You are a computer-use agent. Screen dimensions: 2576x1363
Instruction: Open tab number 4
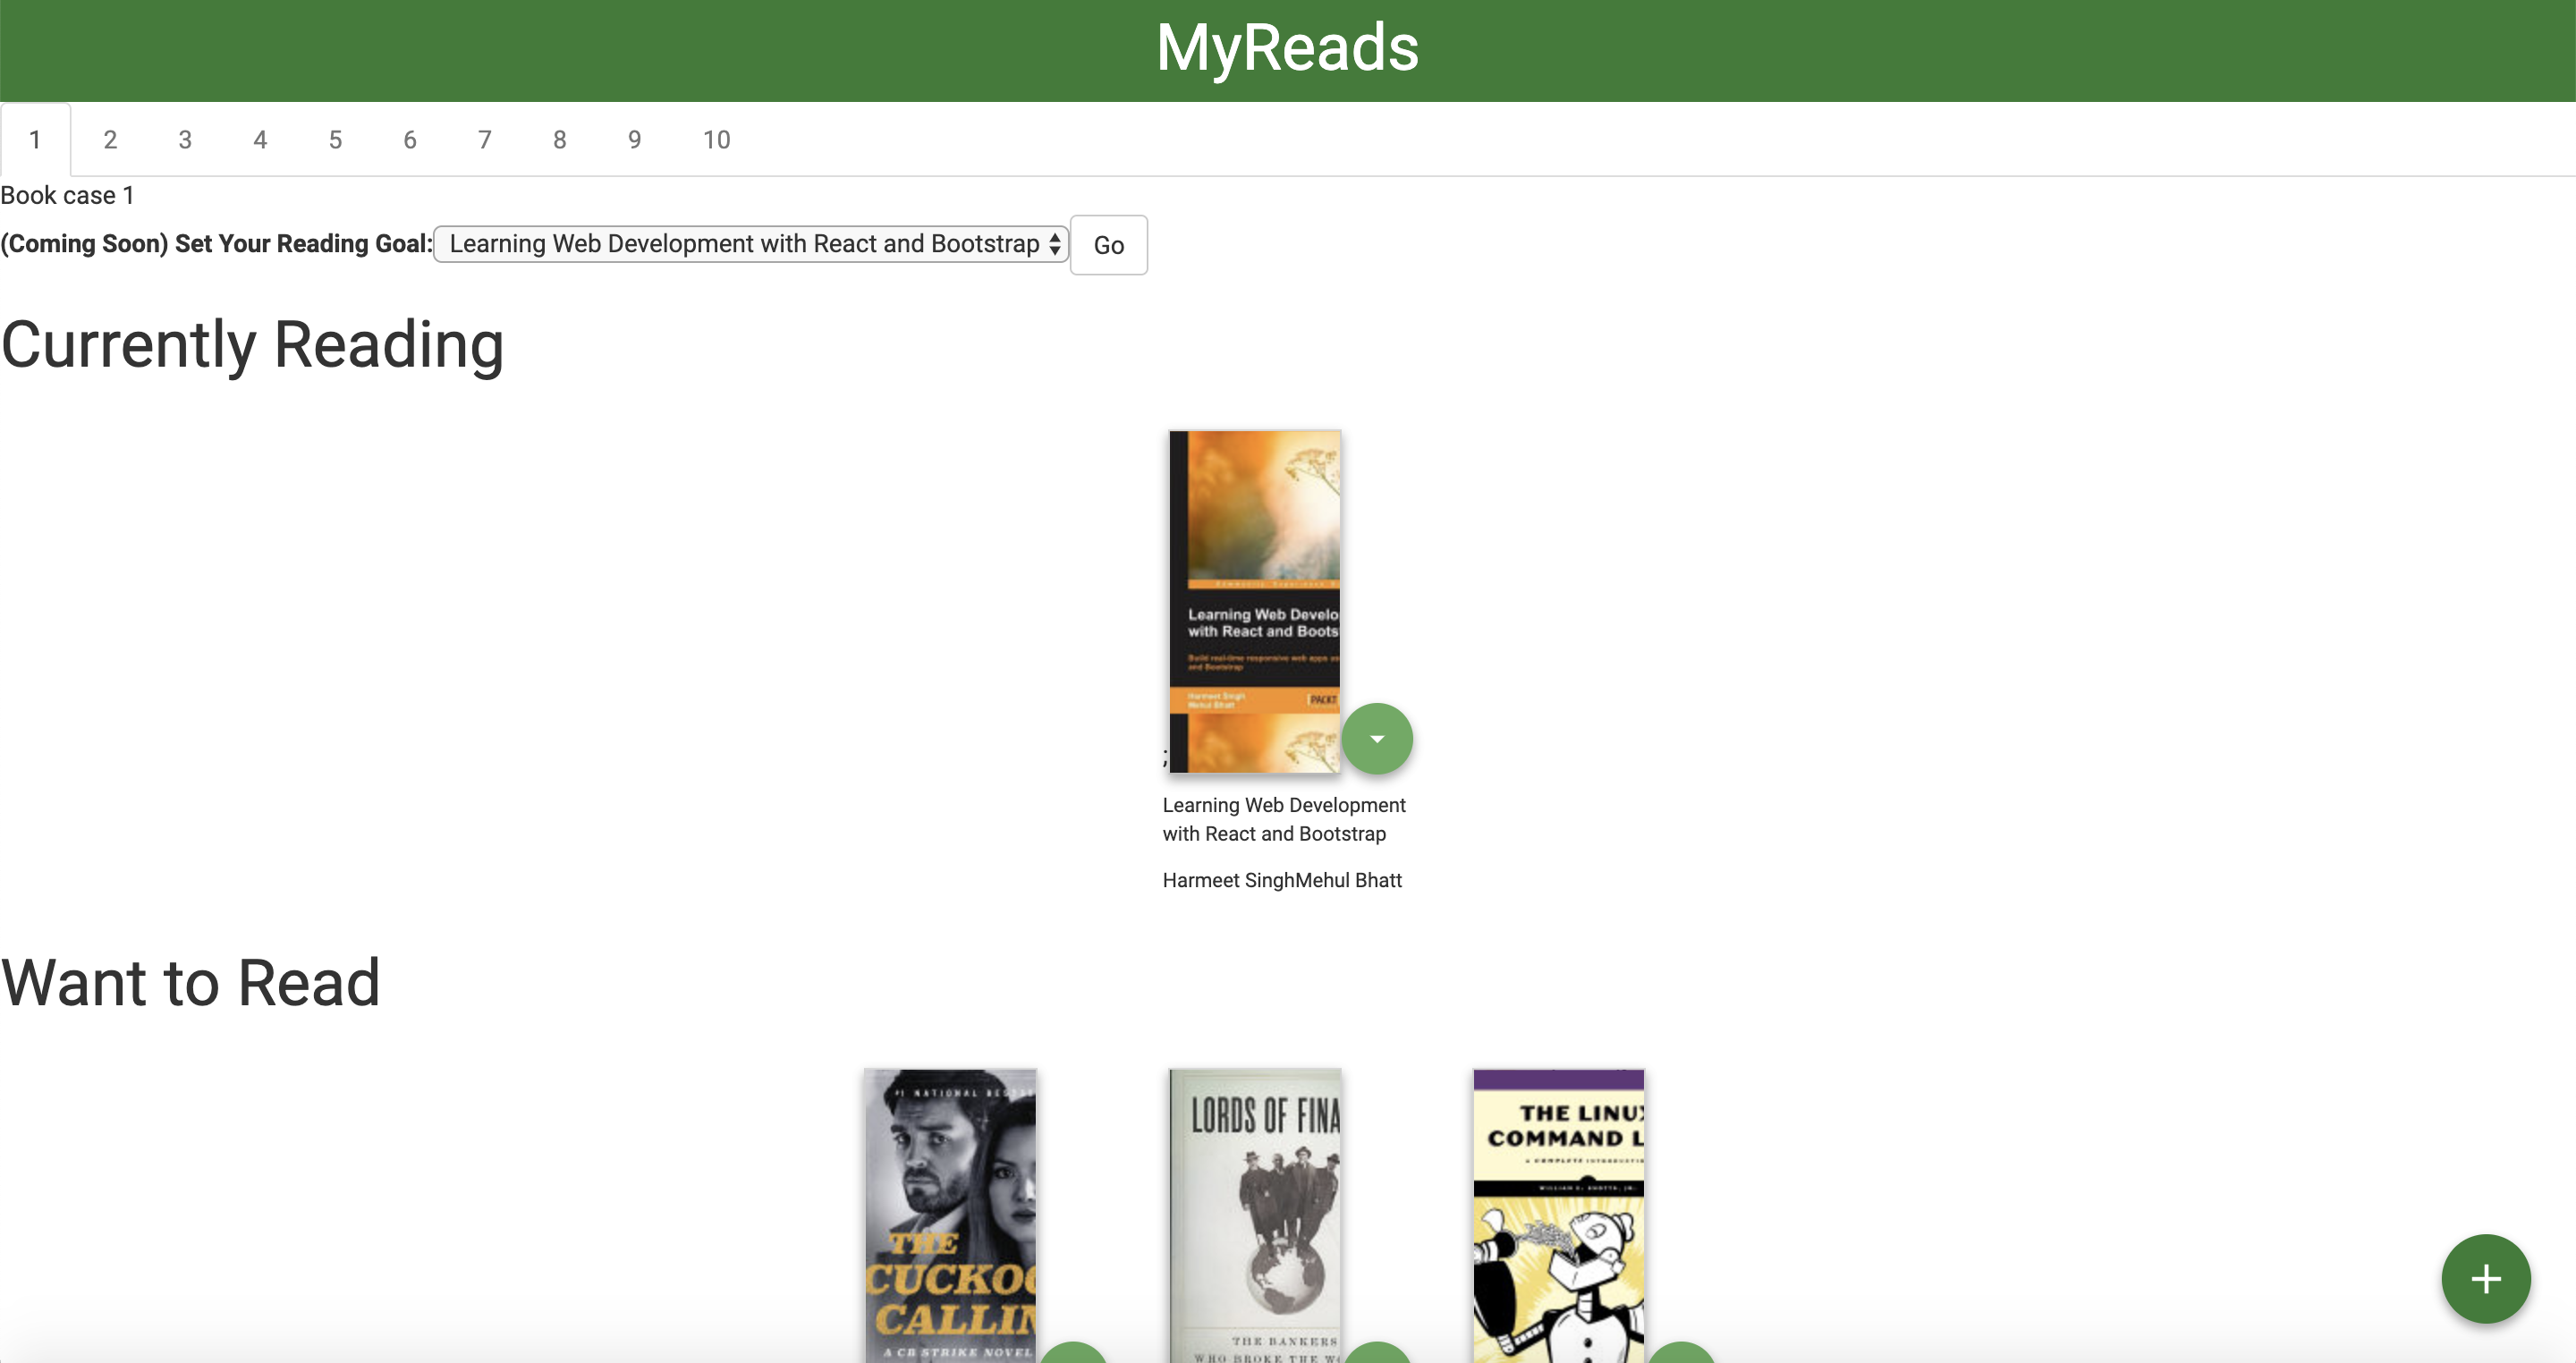pyautogui.click(x=260, y=140)
